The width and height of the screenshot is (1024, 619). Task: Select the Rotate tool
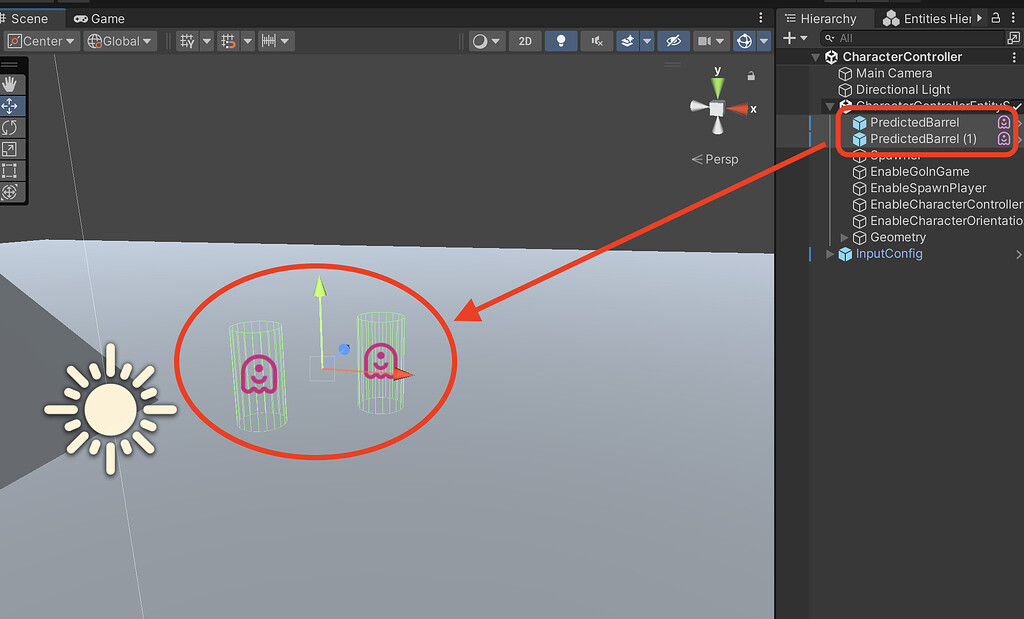coord(12,127)
